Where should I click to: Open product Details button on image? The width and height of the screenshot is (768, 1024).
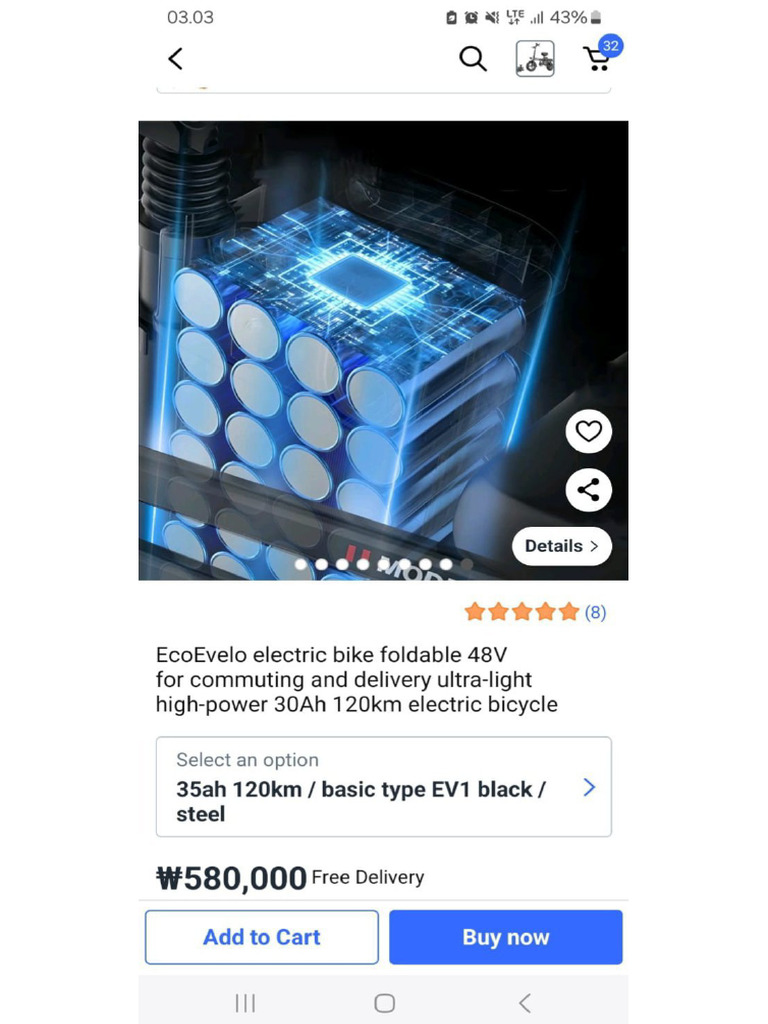[x=562, y=546]
